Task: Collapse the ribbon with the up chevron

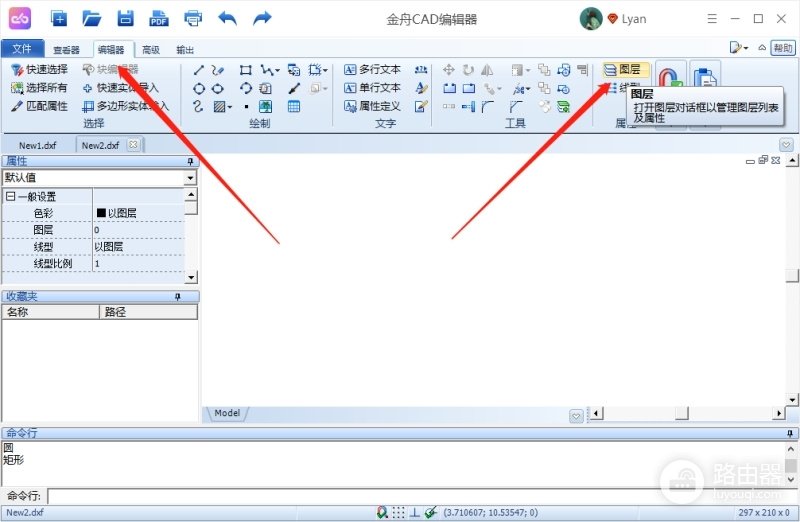Action: pyautogui.click(x=762, y=48)
